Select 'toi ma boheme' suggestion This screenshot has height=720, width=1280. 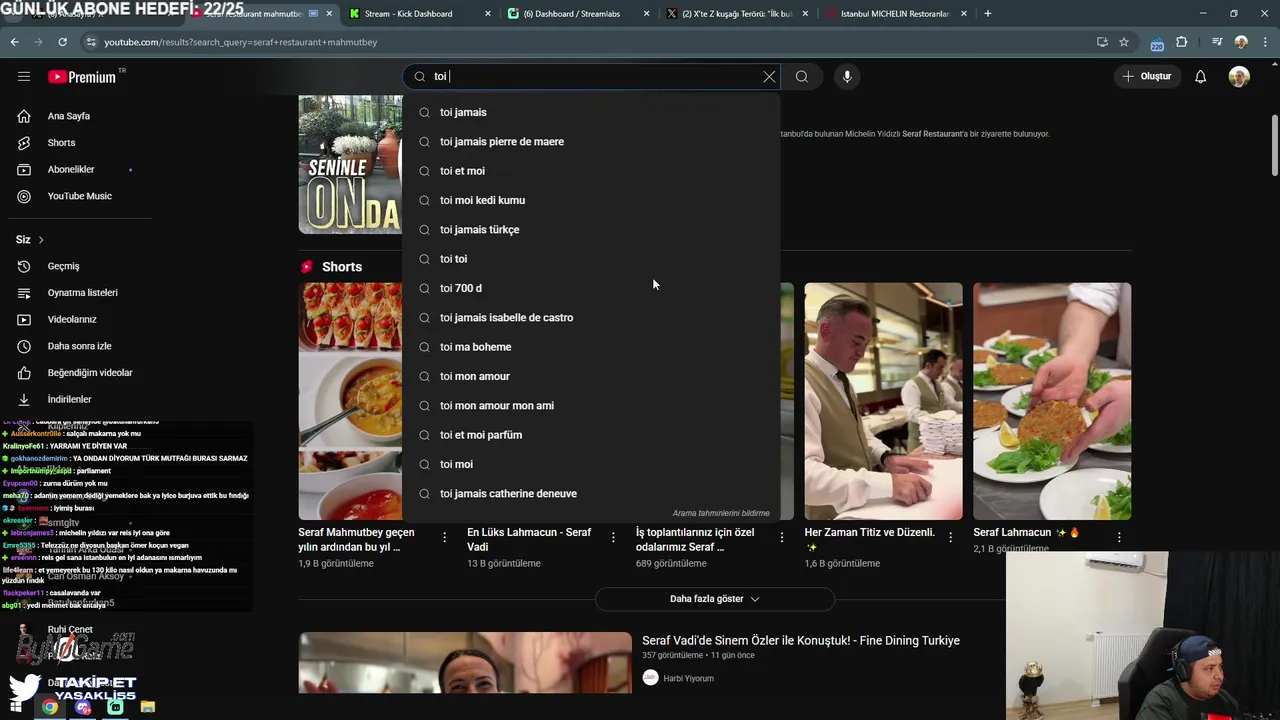coord(591,347)
